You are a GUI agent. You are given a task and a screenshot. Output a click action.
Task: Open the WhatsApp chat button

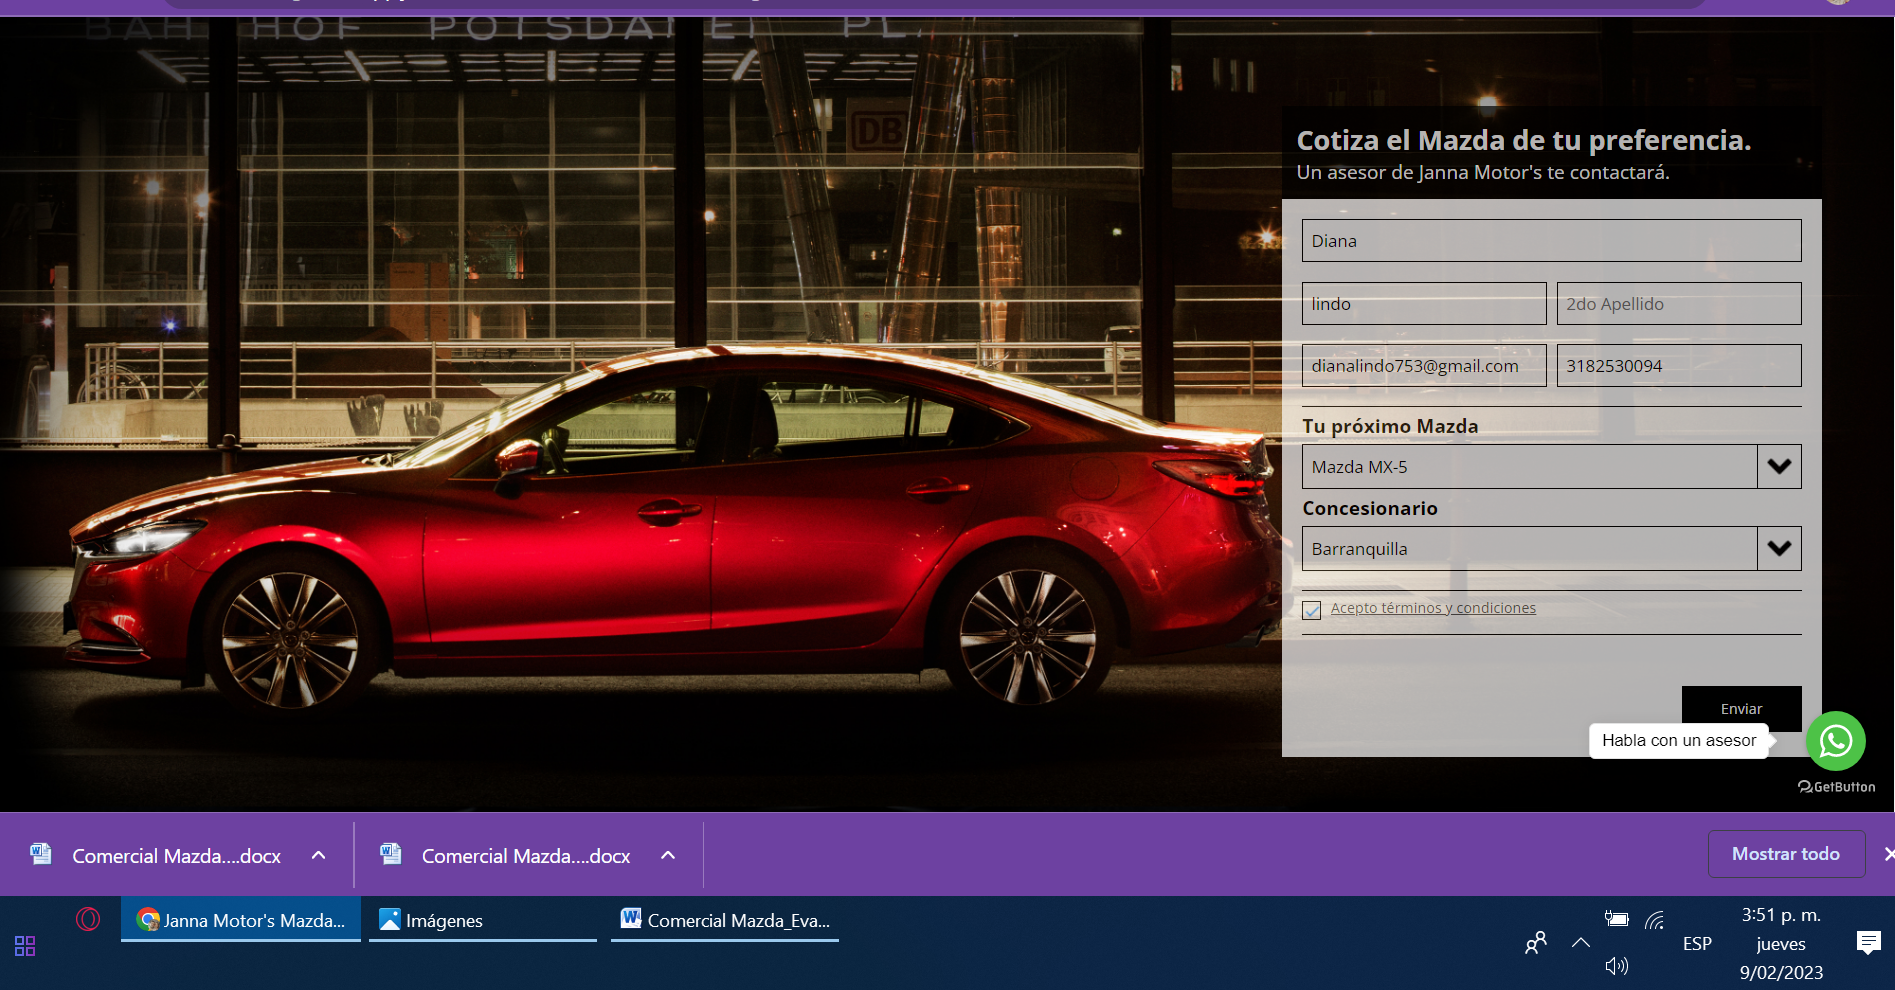point(1835,741)
